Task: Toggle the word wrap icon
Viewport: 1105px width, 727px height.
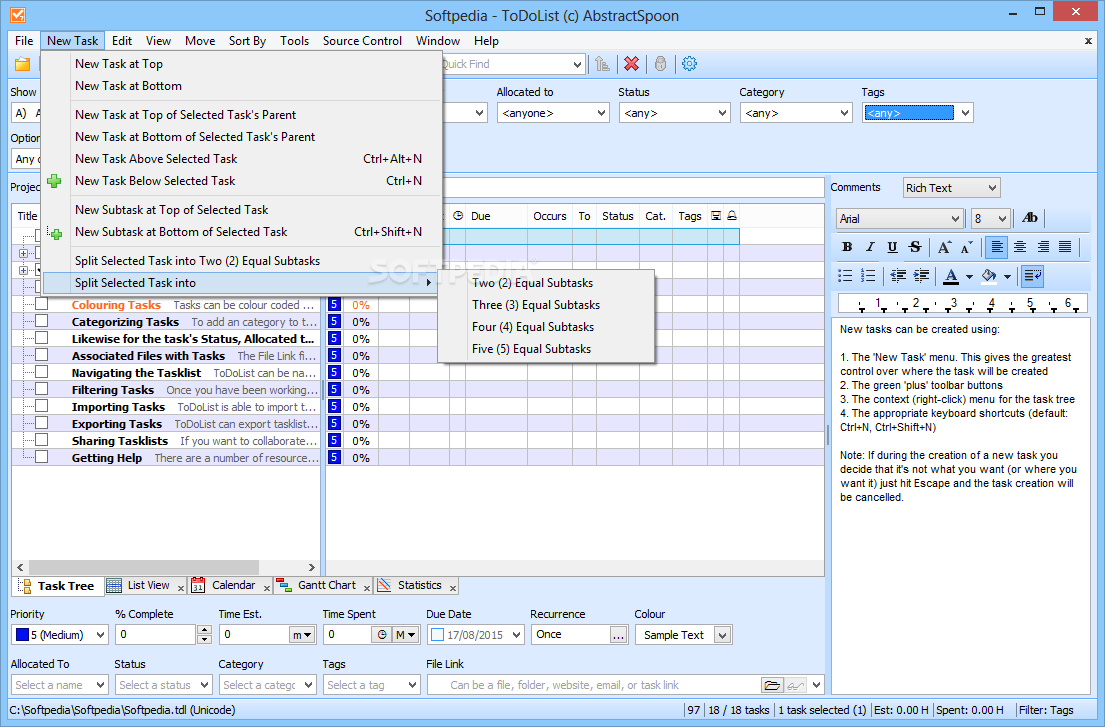Action: (x=1033, y=276)
